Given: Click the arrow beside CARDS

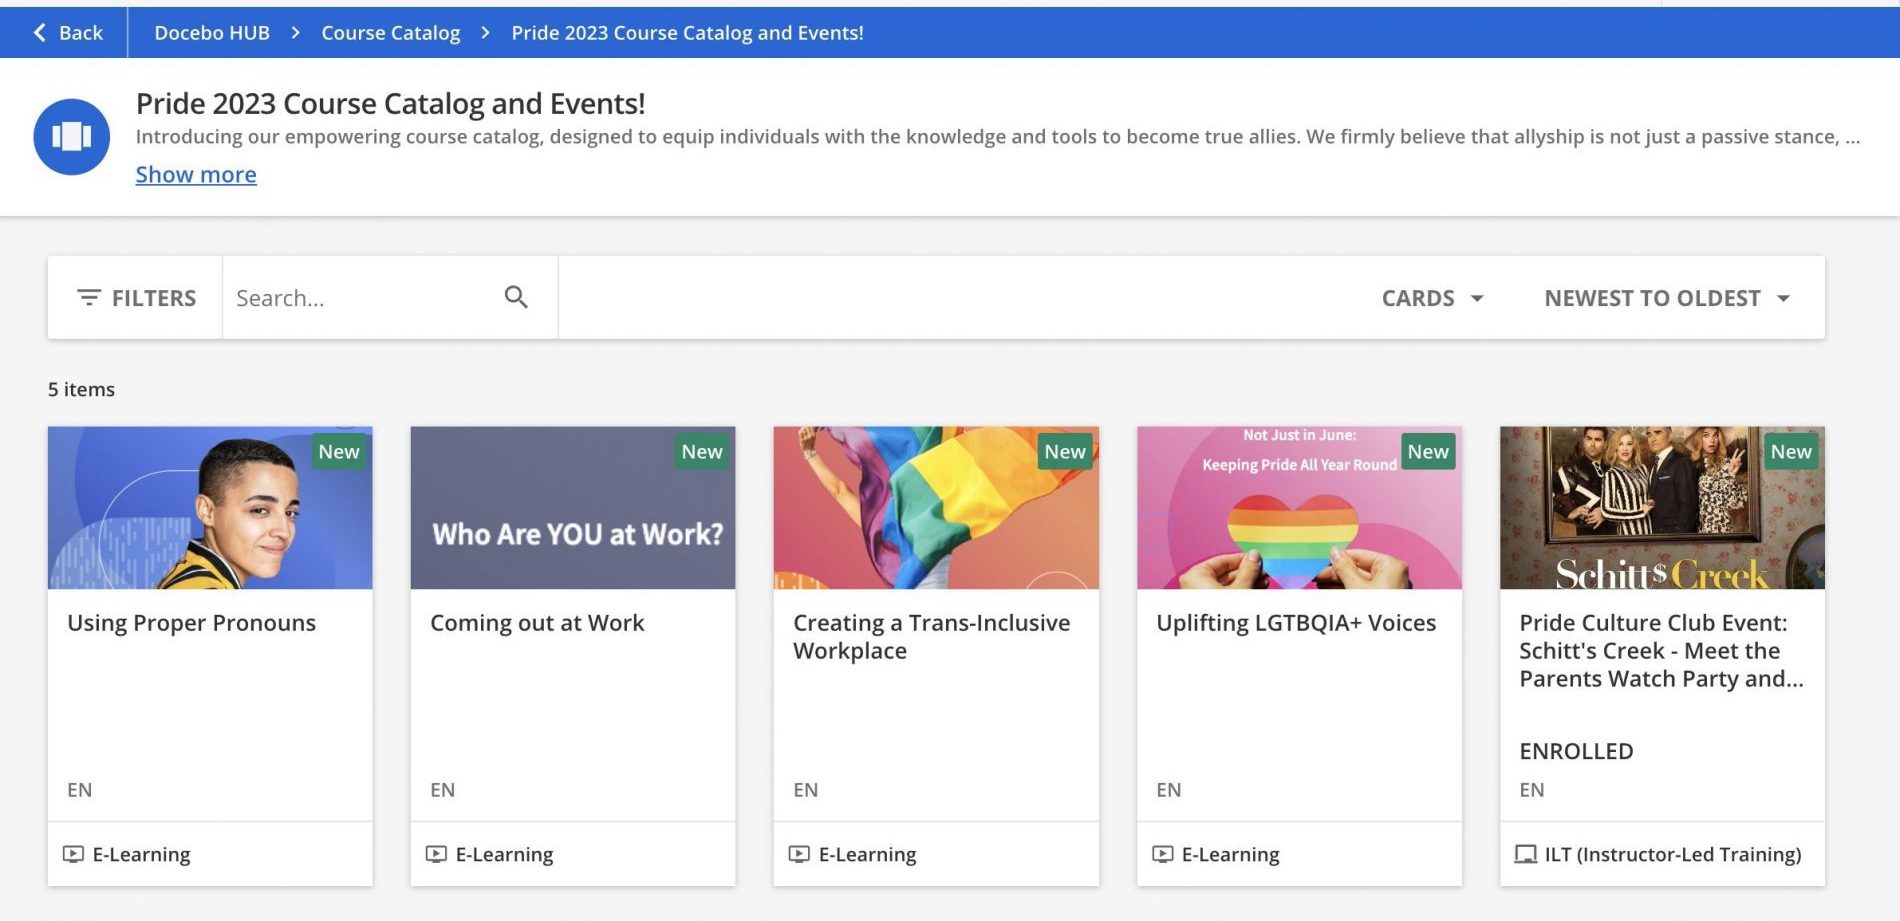Looking at the screenshot, I should coord(1477,299).
